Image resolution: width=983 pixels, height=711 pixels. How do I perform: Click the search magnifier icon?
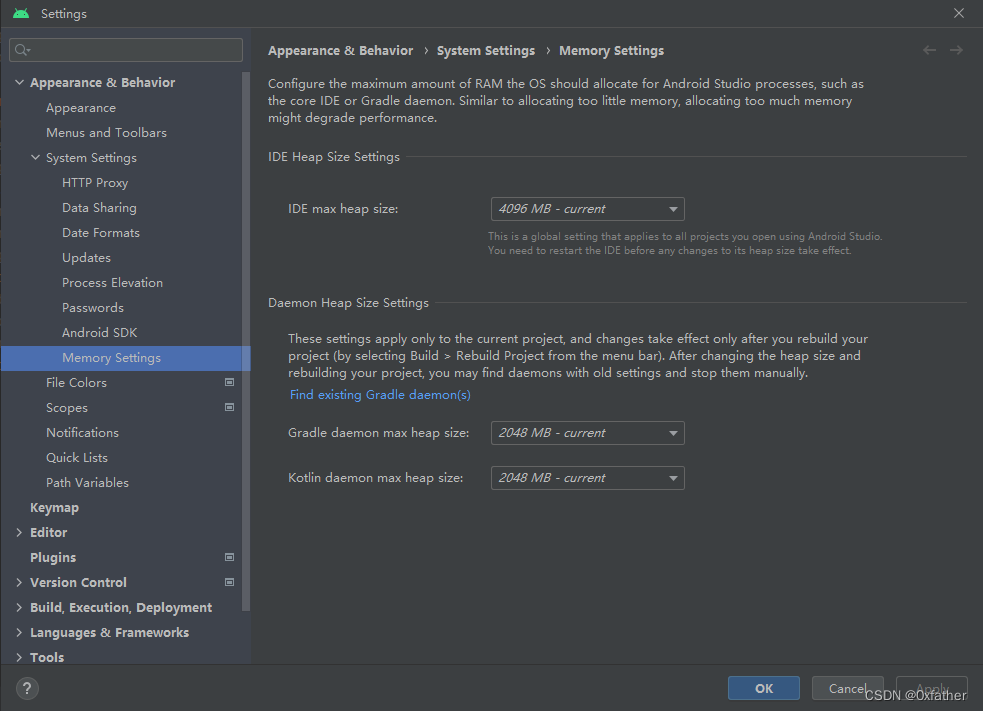click(x=22, y=50)
